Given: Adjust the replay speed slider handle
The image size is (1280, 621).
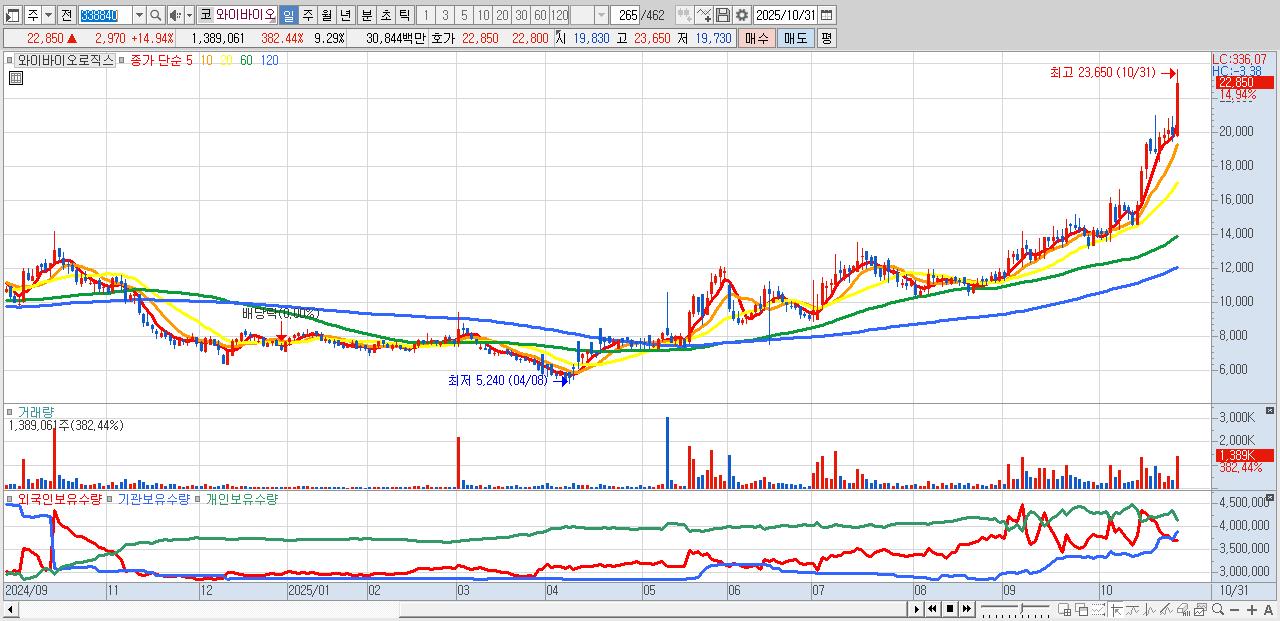Looking at the screenshot, I should tap(1022, 608).
